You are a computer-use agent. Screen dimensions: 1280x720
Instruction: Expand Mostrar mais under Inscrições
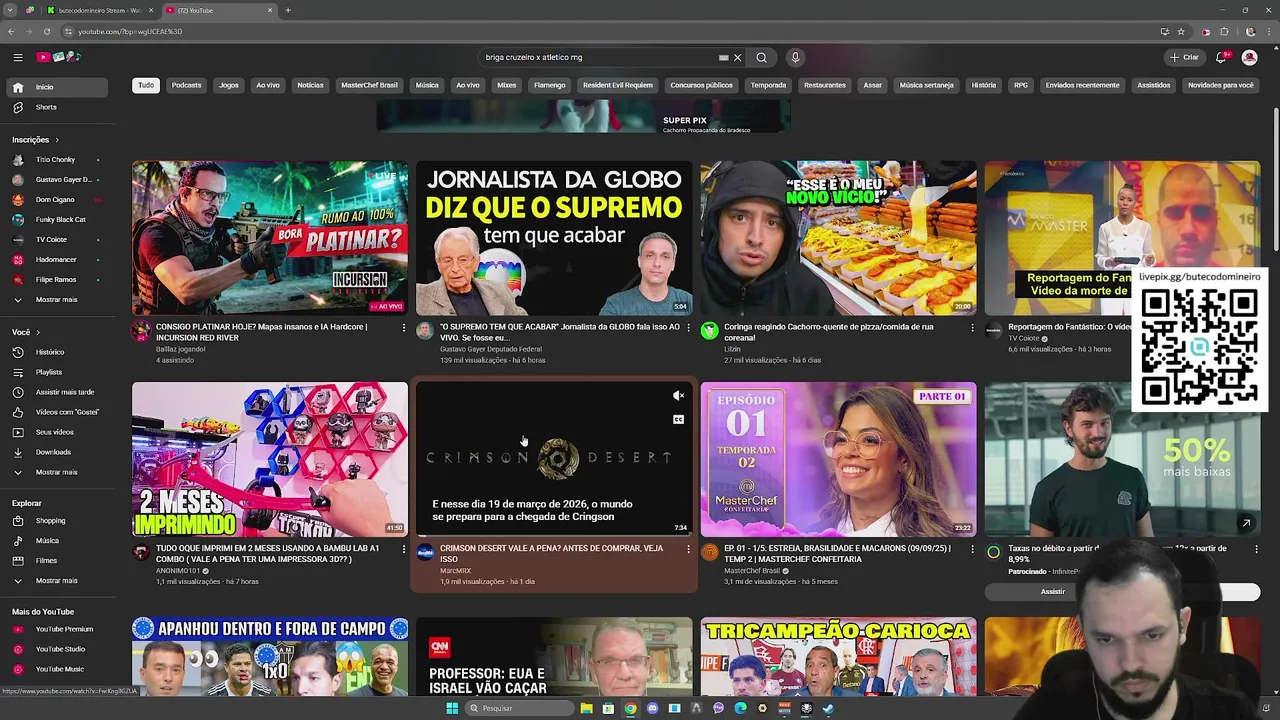click(58, 300)
